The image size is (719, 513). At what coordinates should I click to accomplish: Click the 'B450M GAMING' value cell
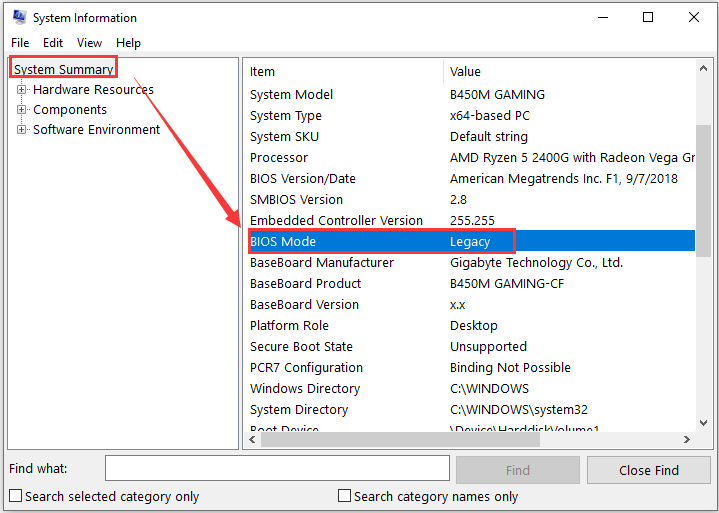pos(497,95)
